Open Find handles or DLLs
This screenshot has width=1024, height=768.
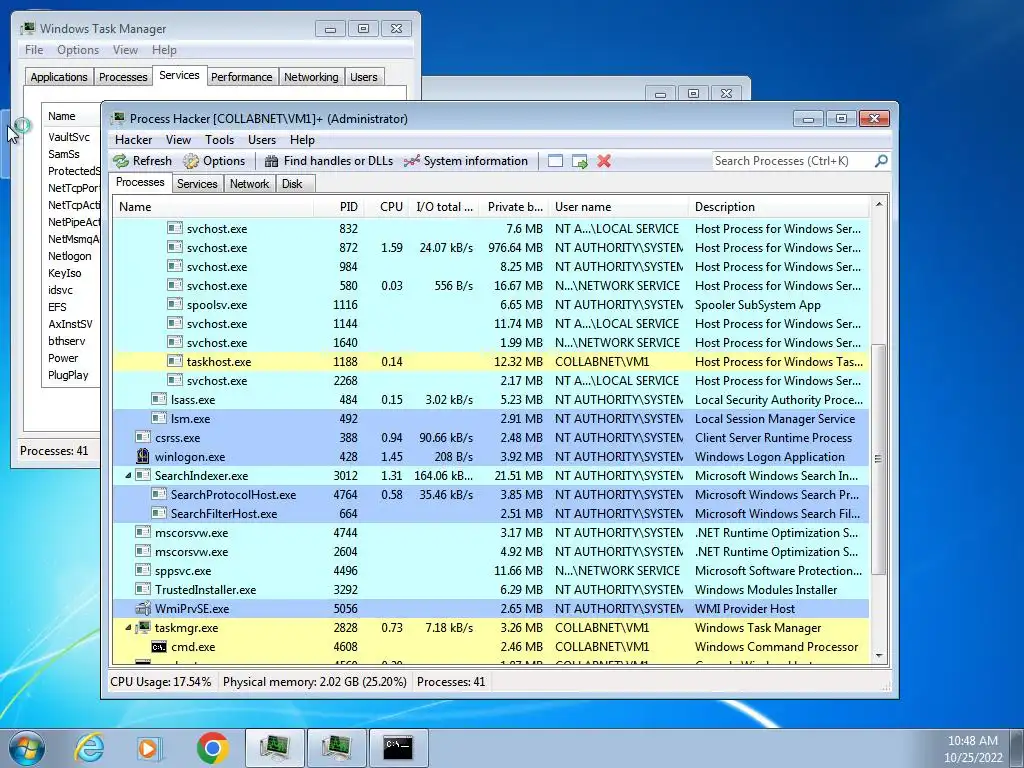coord(328,161)
